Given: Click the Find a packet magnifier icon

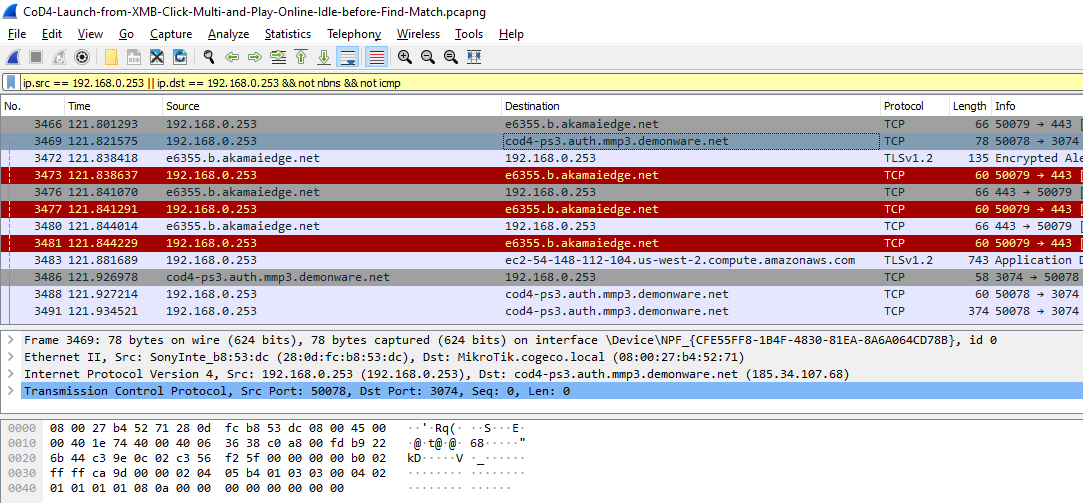Looking at the screenshot, I should coord(209,57).
